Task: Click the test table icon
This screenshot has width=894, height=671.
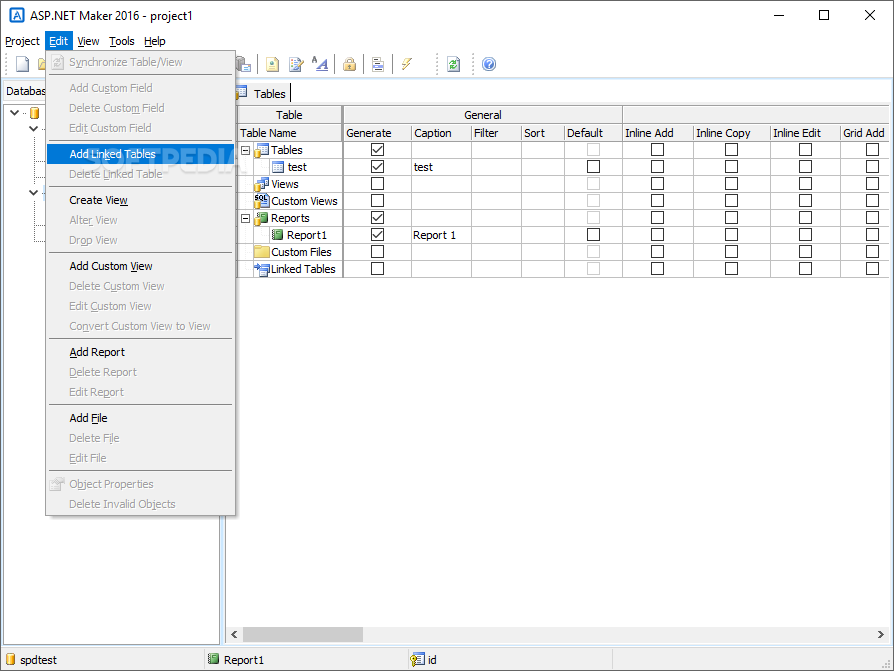Action: 278,167
